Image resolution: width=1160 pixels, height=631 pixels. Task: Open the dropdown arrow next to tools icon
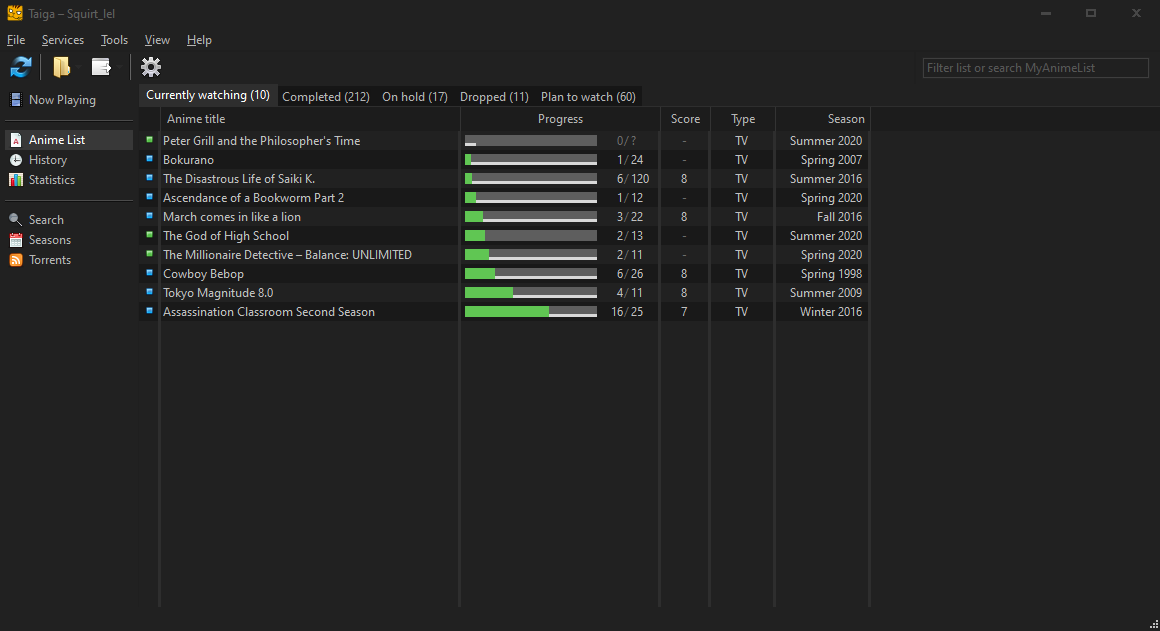point(118,67)
